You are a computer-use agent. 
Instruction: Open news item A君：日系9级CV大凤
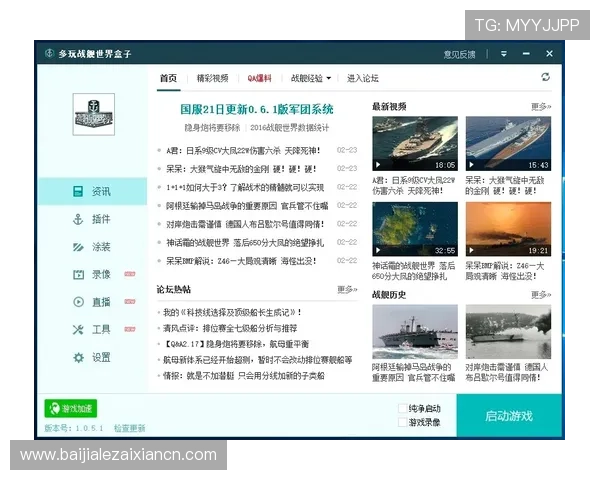click(243, 150)
